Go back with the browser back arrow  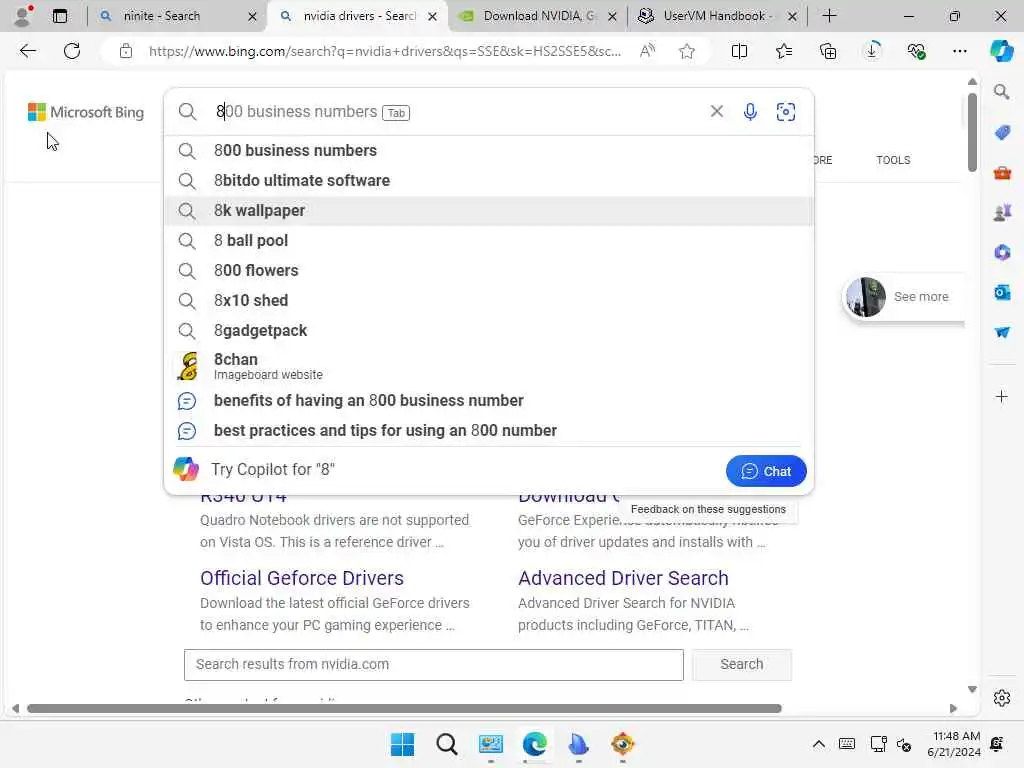click(x=27, y=51)
